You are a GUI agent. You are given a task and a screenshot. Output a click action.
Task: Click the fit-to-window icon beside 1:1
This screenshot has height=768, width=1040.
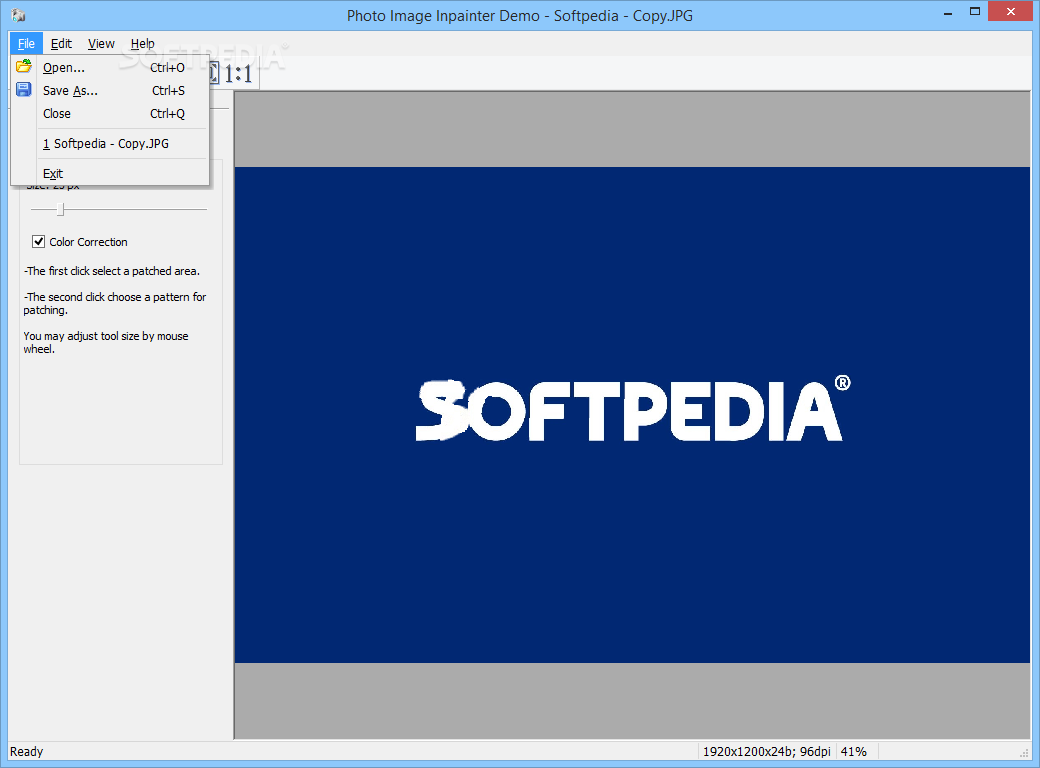click(x=214, y=73)
